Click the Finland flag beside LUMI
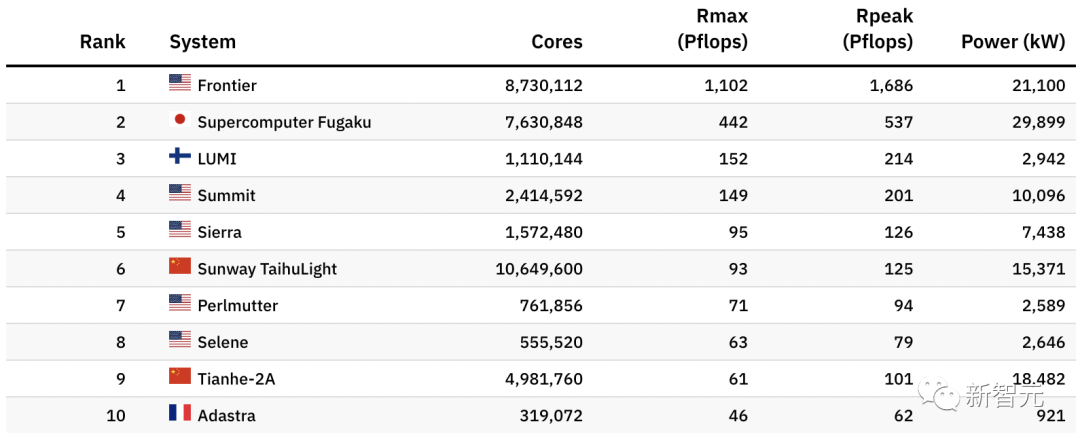The height and width of the screenshot is (443, 1080). [180, 157]
